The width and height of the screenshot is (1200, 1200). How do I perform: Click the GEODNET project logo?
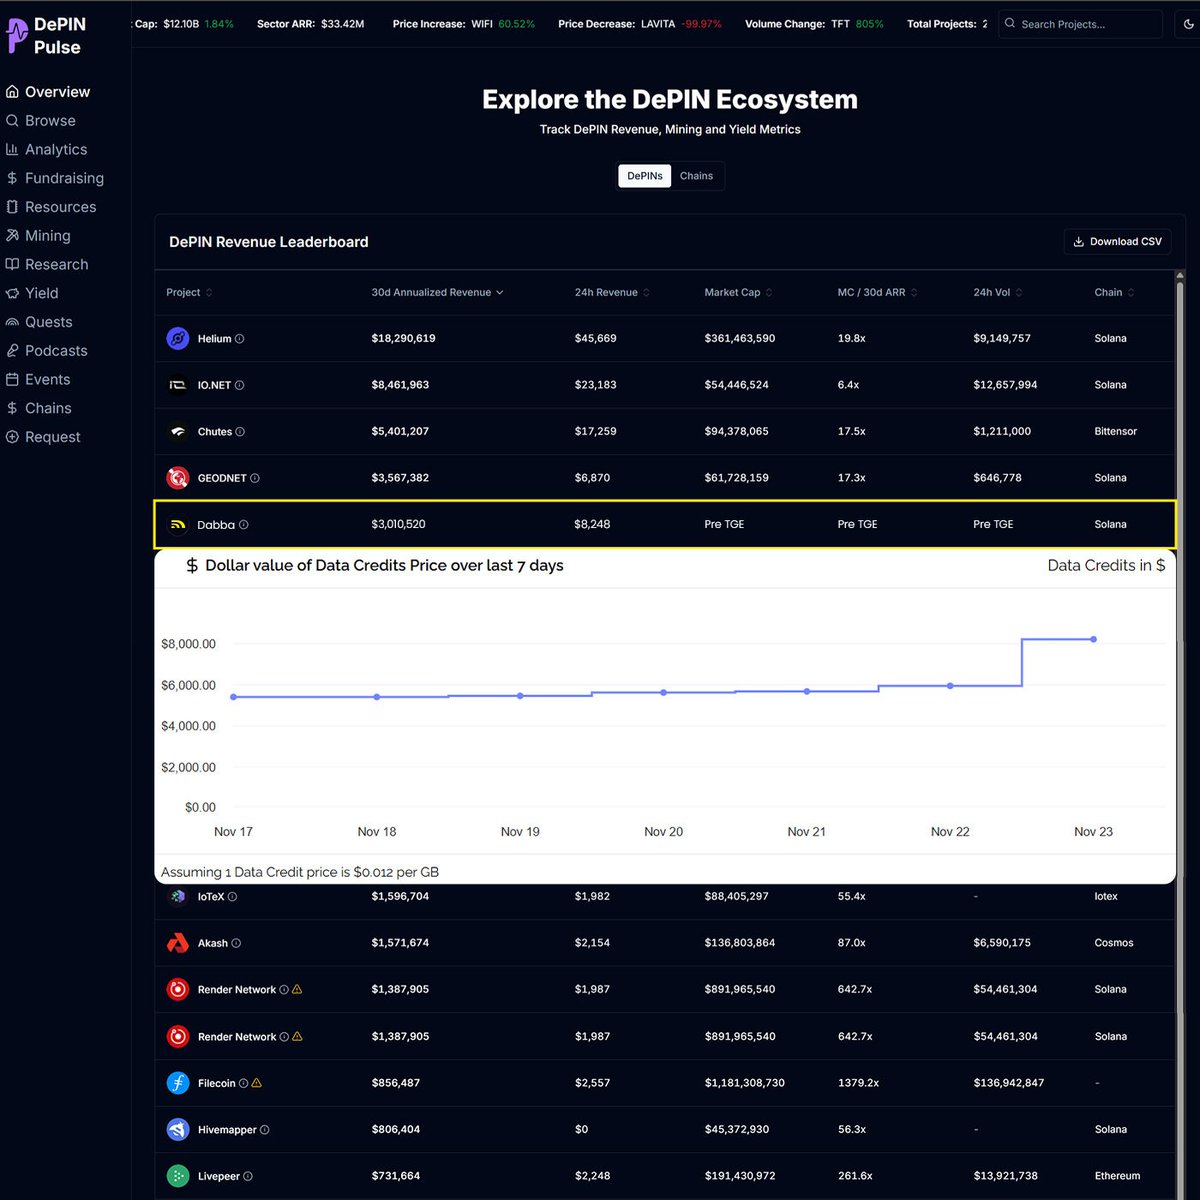point(178,478)
